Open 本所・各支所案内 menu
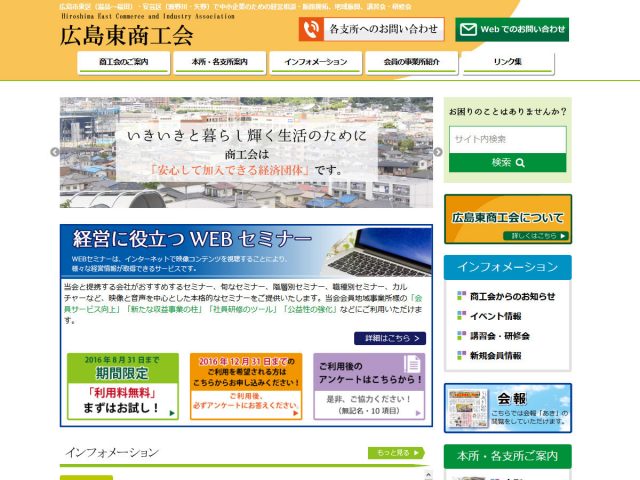 point(218,62)
